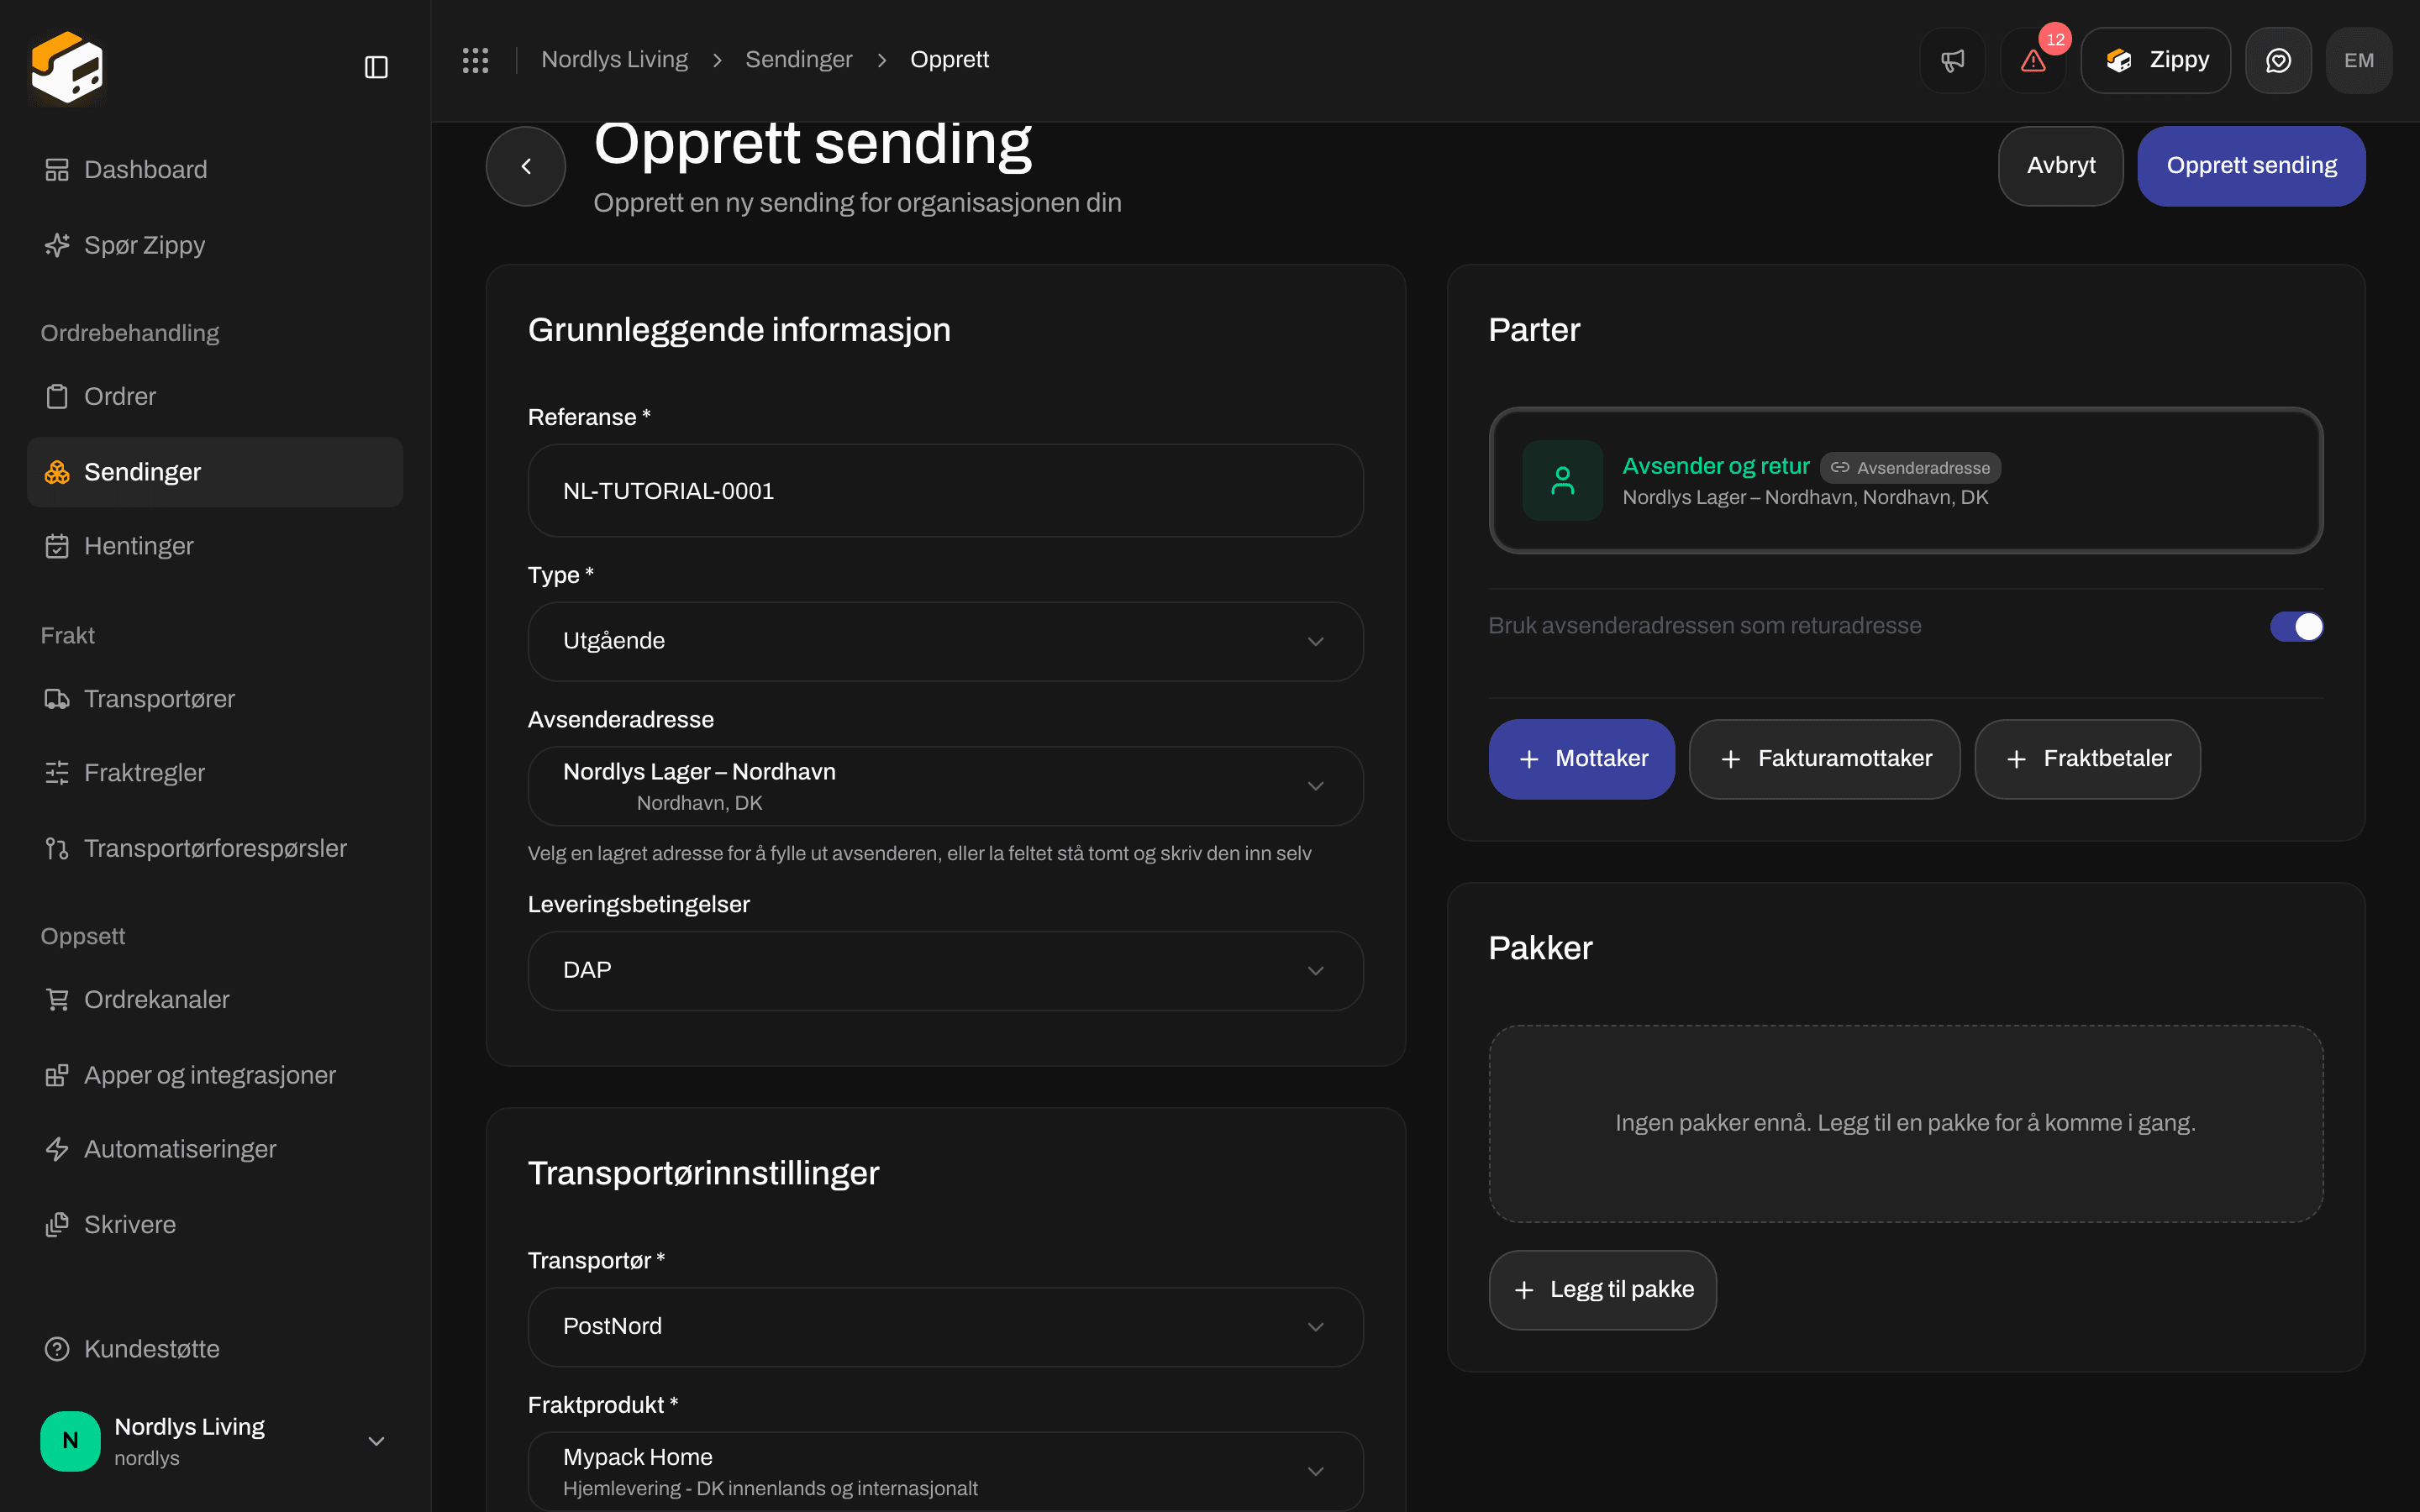The image size is (2420, 1512).
Task: Open Fraktregler in the sidebar
Action: click(215, 773)
